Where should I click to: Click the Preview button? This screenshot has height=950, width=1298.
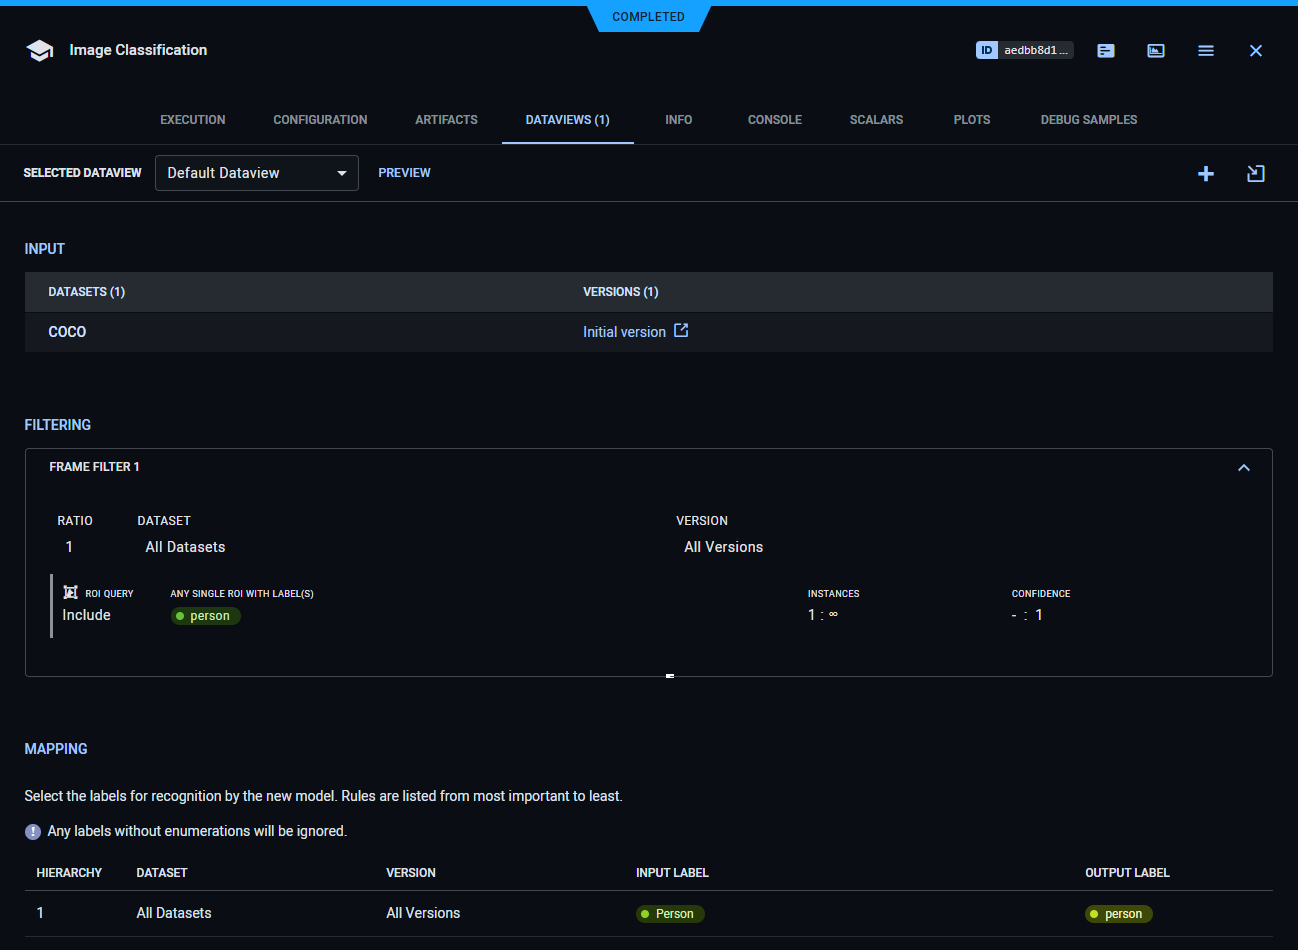(x=404, y=172)
